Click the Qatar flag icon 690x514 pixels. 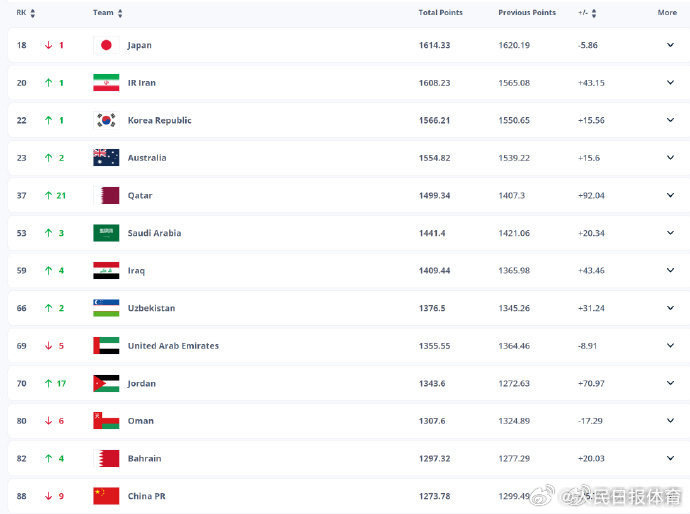tap(106, 196)
